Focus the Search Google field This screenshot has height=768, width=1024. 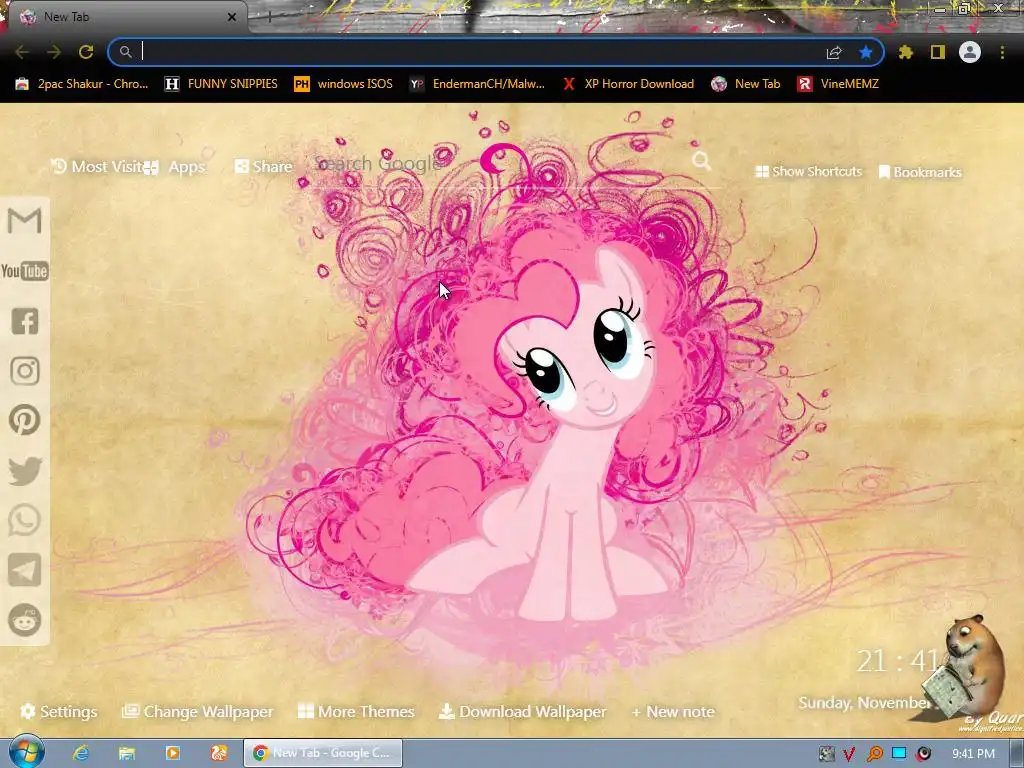[500, 163]
